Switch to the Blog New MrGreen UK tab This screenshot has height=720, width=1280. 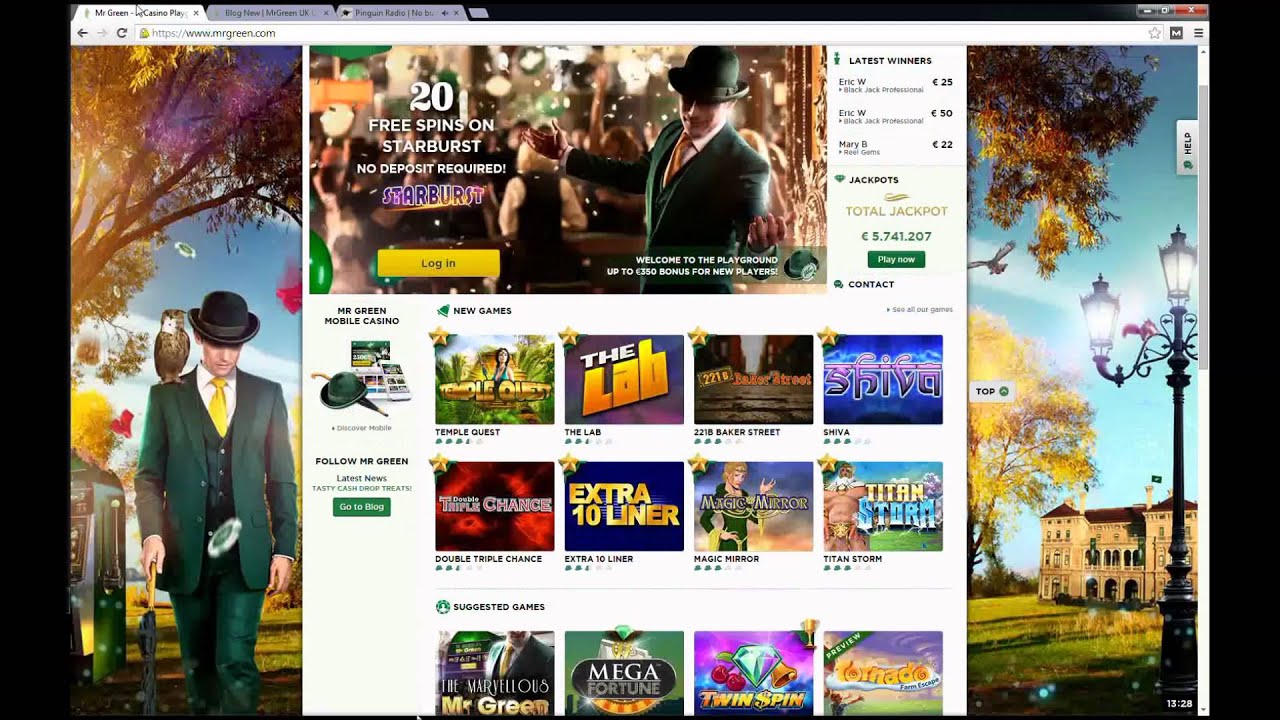270,13
